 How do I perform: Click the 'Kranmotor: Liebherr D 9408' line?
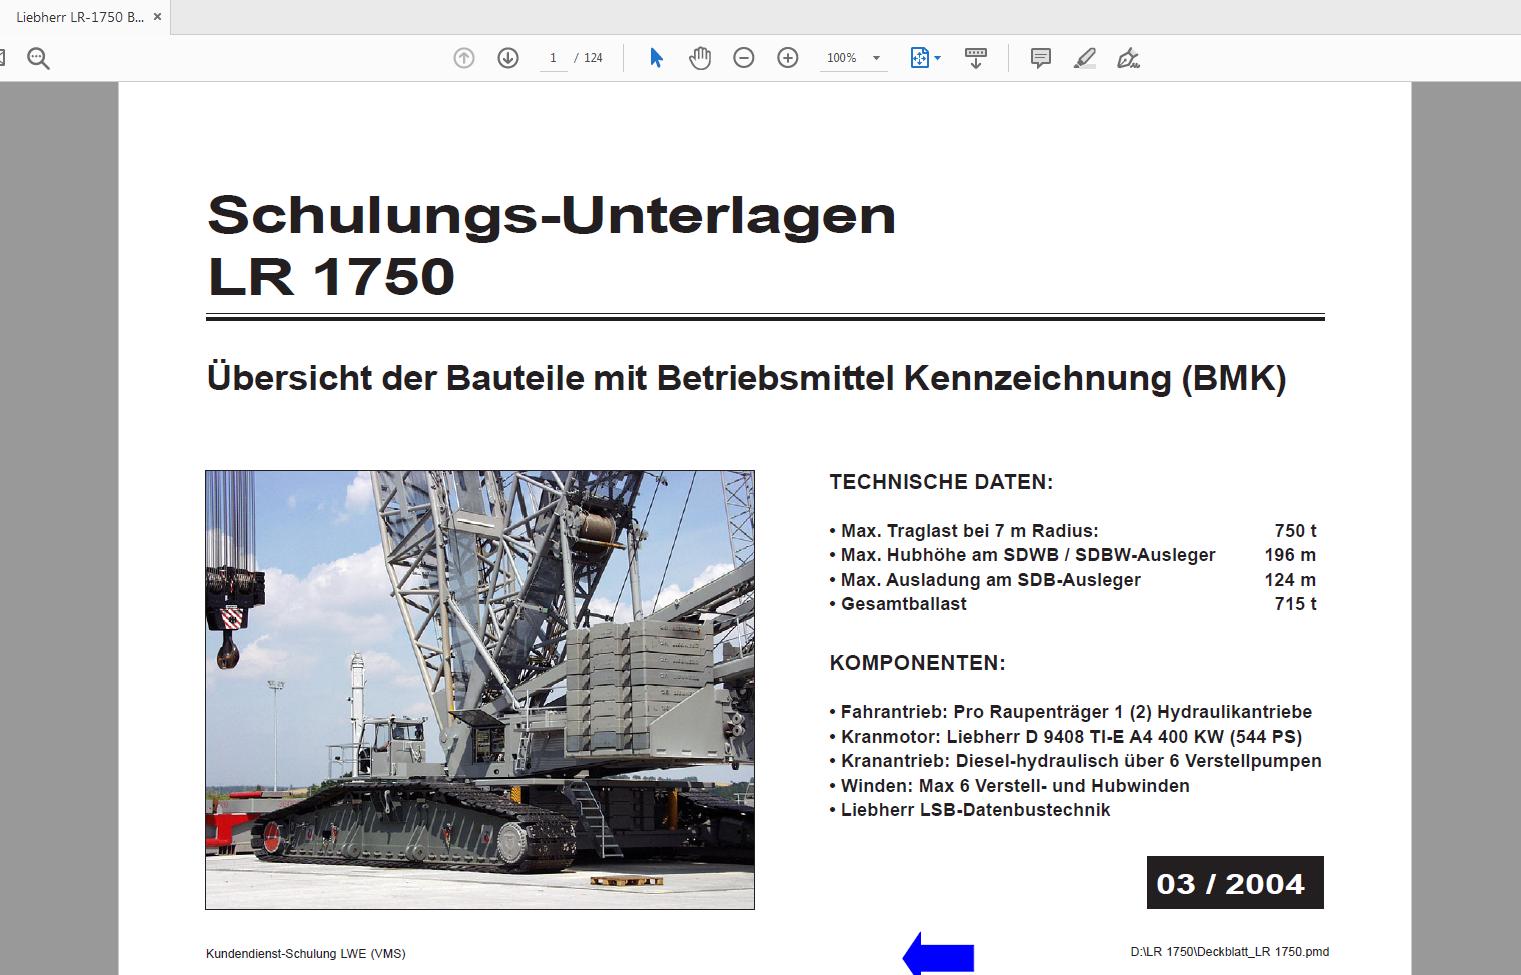click(1066, 737)
